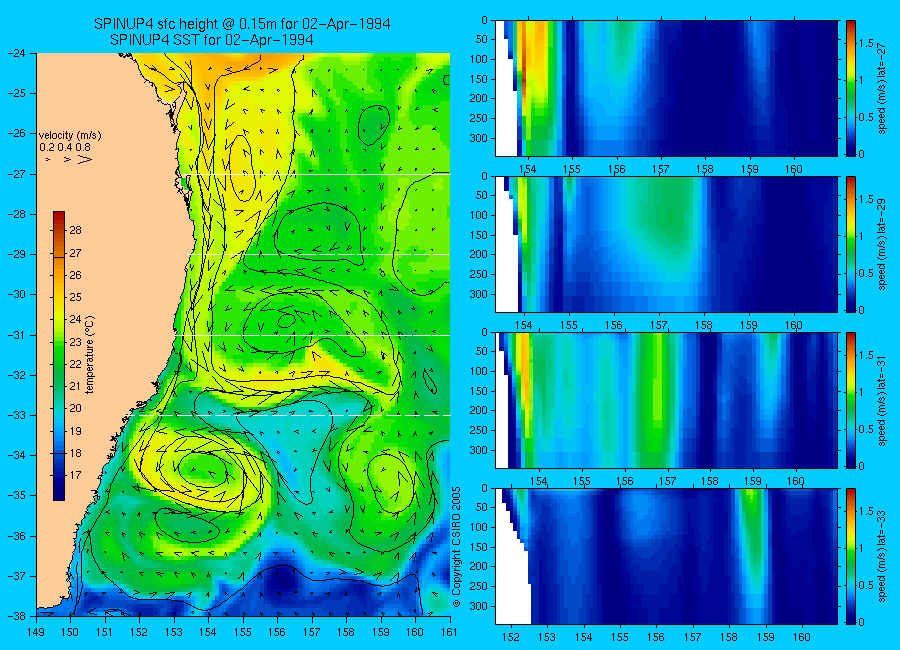This screenshot has width=900, height=650.
Task: Click the lat=-27 speed section panel
Action: pos(666,88)
